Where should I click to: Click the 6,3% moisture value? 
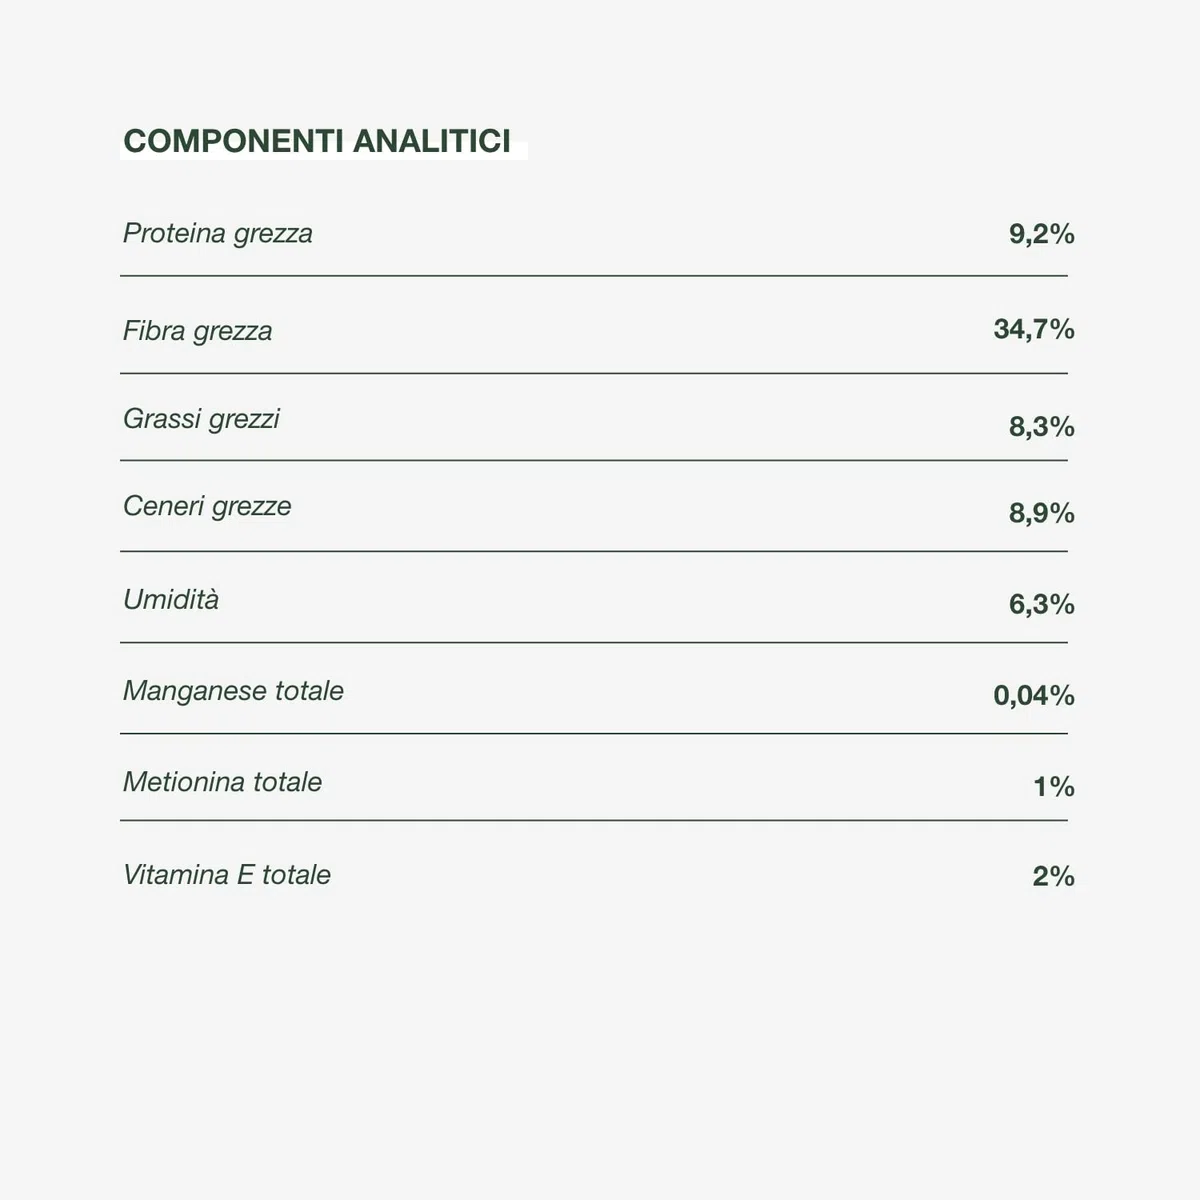tap(1041, 604)
